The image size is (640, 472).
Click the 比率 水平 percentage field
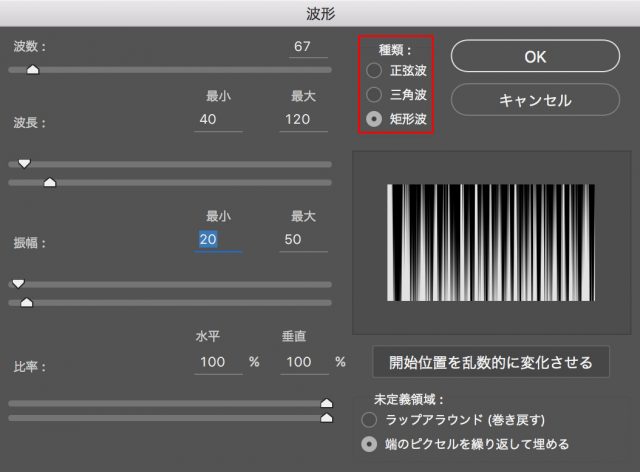pos(218,361)
